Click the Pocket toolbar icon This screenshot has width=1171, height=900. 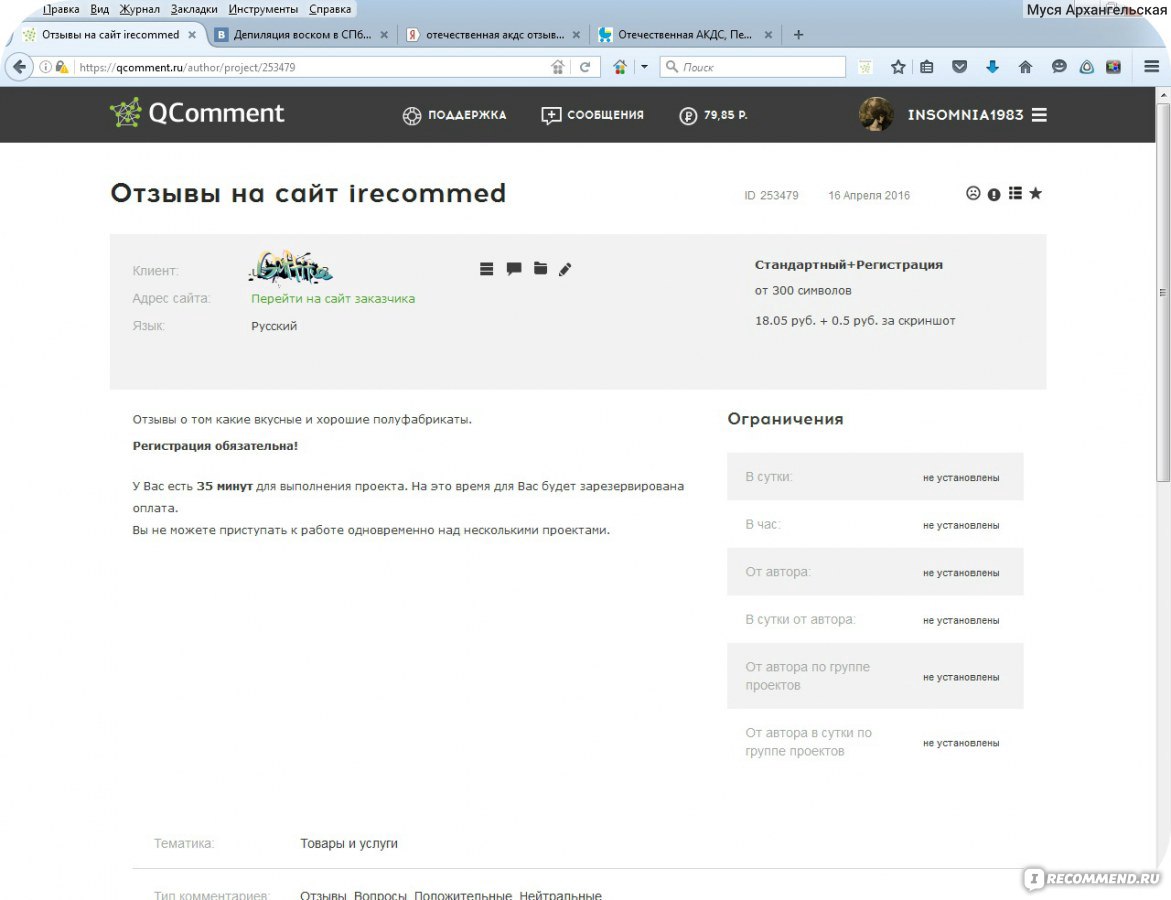click(x=960, y=67)
